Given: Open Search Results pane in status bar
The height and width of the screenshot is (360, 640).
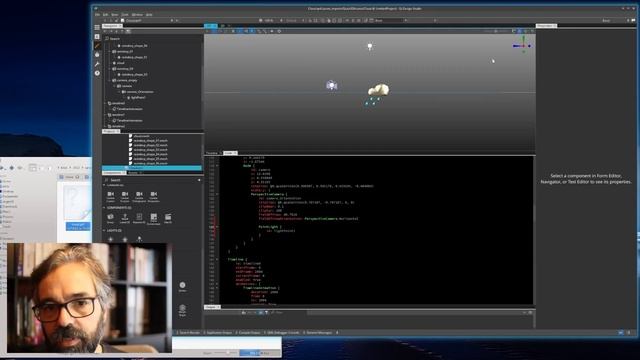Looking at the screenshot, I should click(x=189, y=333).
